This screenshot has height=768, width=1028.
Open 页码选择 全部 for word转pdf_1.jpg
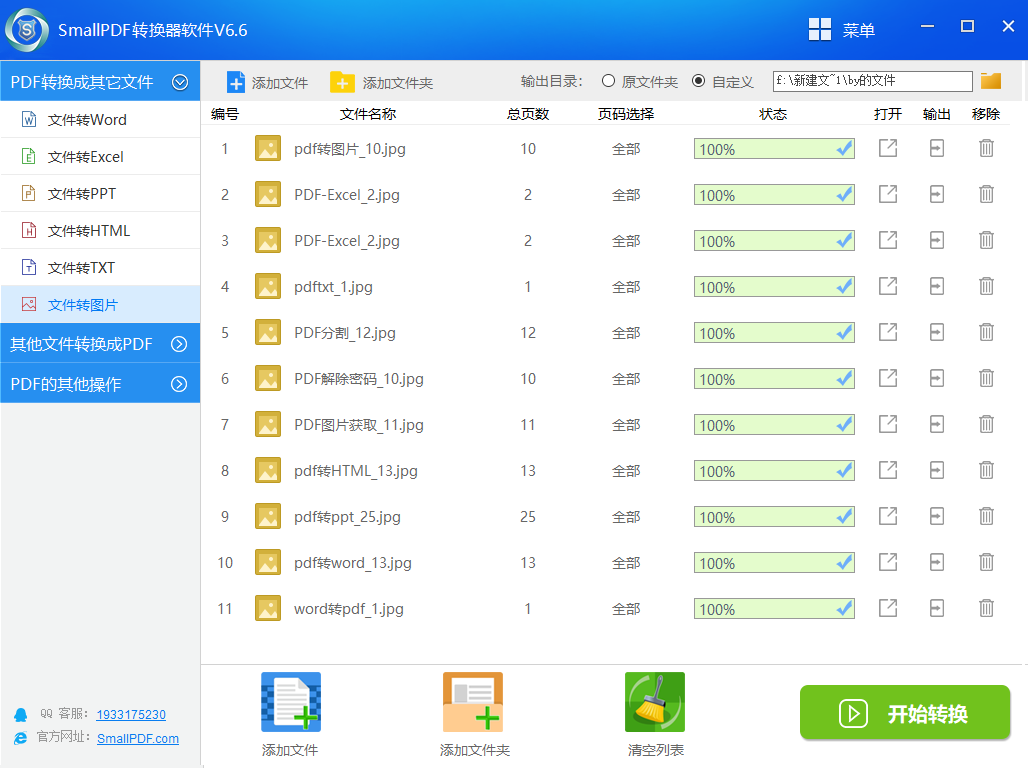[x=626, y=609]
